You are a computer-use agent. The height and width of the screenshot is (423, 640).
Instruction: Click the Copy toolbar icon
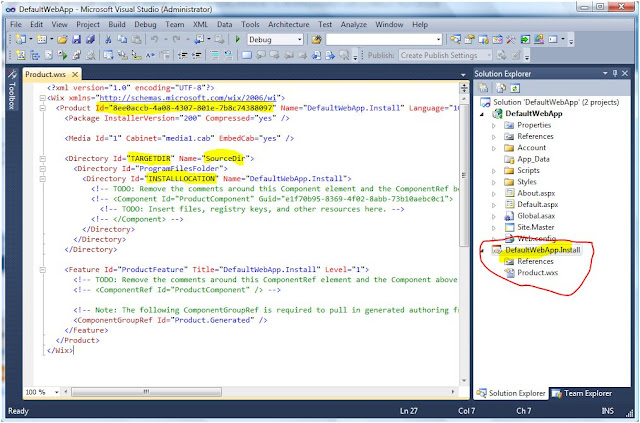click(x=122, y=40)
